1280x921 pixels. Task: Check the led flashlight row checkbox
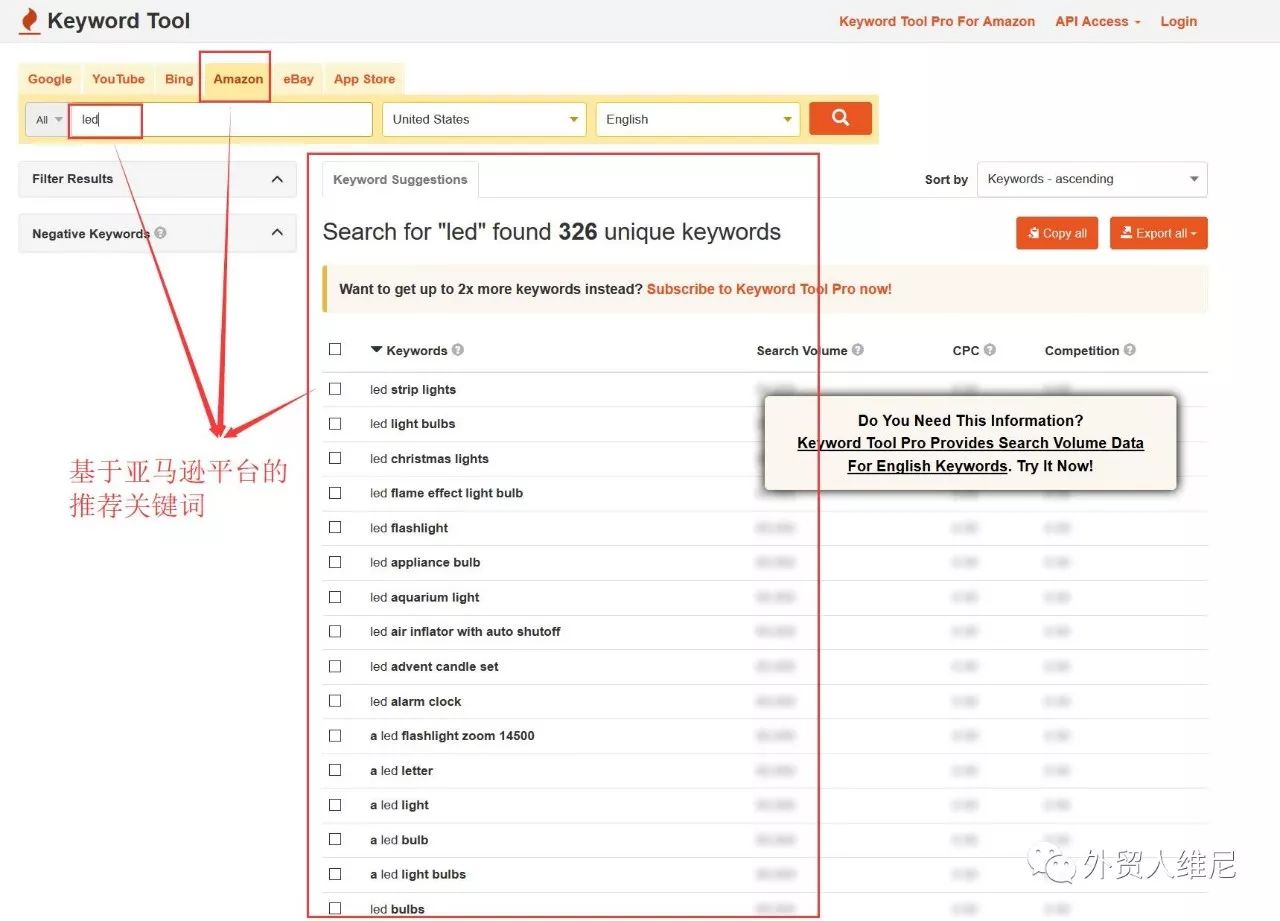[x=335, y=527]
